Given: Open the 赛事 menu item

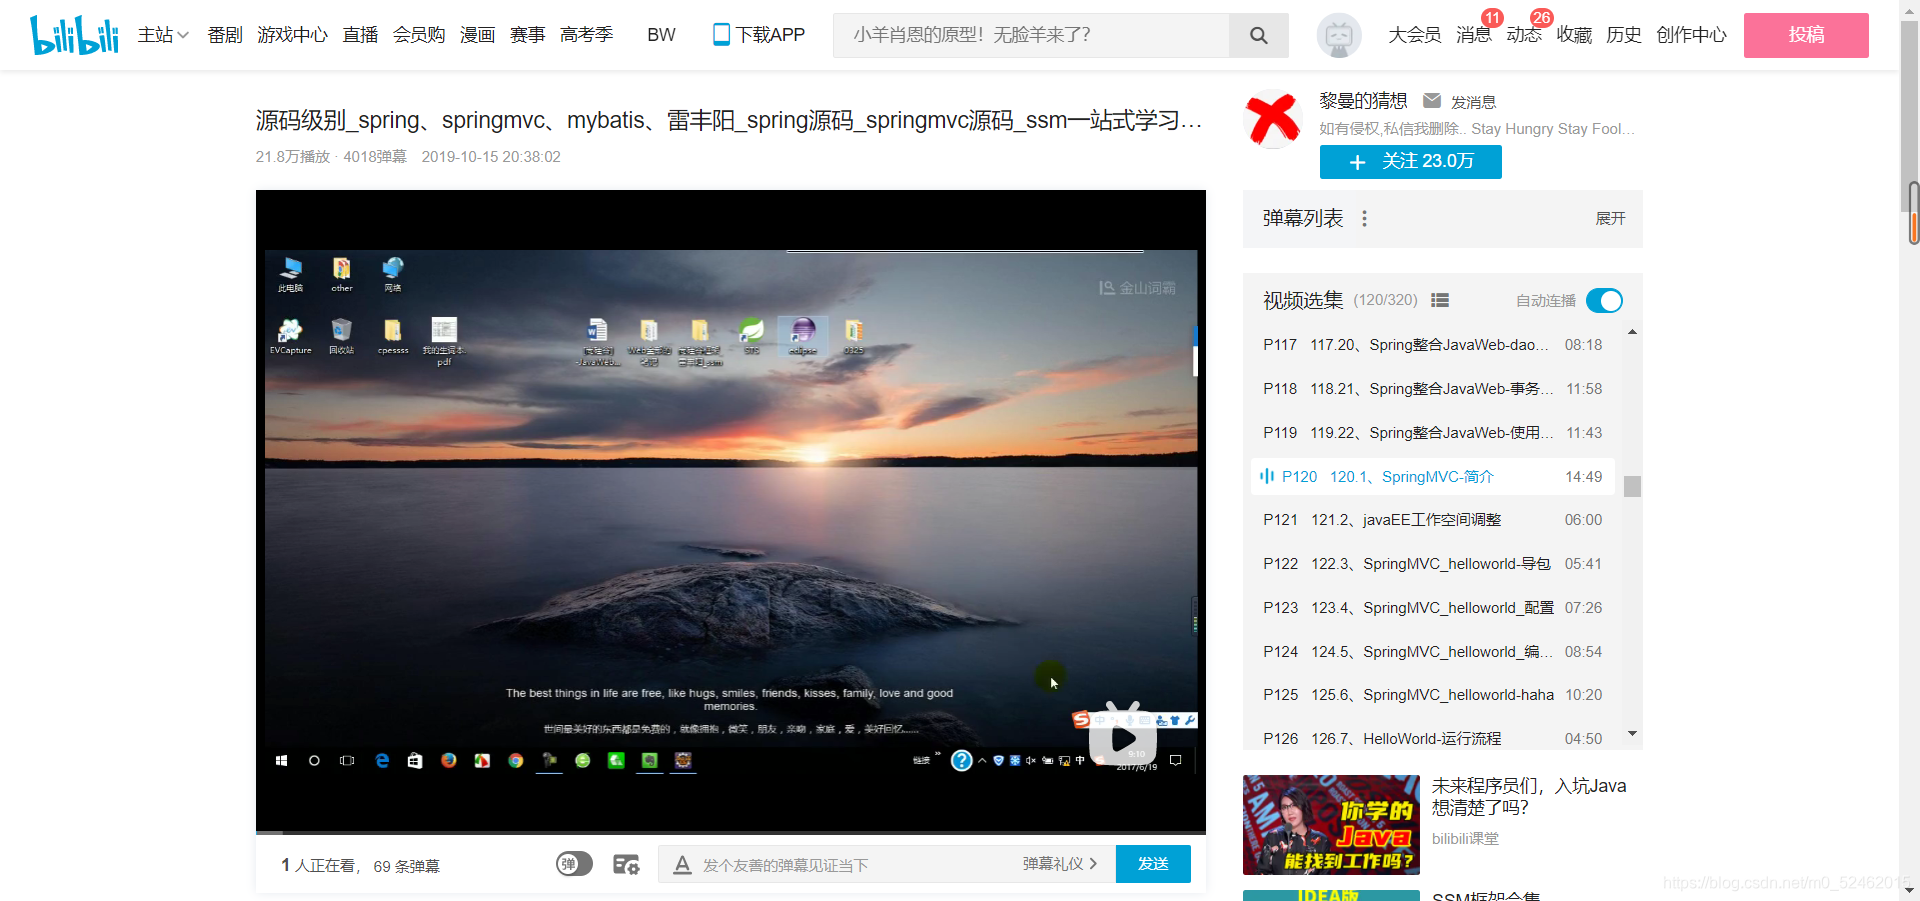Looking at the screenshot, I should coord(527,35).
